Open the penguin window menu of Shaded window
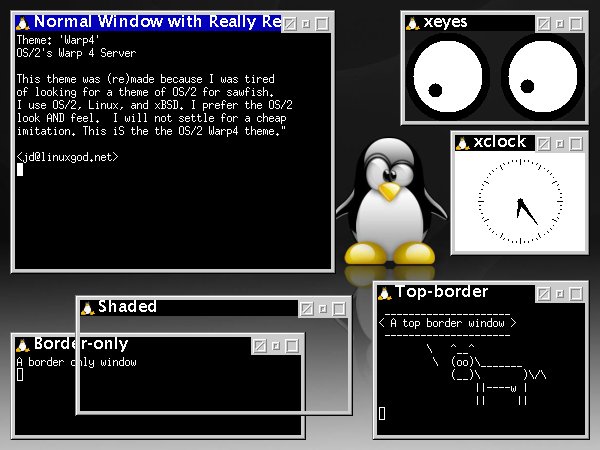Viewport: 600px width, 450px height. 88,308
